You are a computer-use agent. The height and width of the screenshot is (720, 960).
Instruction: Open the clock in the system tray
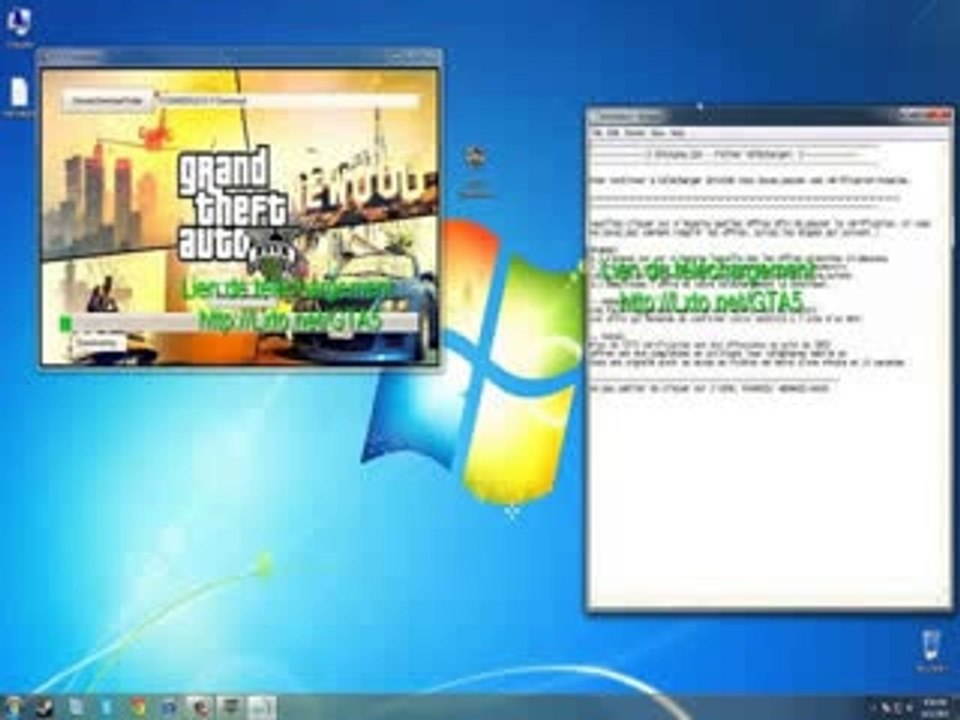point(933,707)
